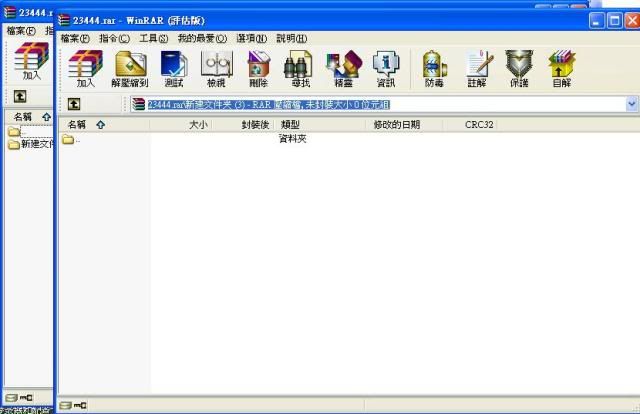Open the 選項(N) menu
Screen dimensions: 640x414
[251, 38]
